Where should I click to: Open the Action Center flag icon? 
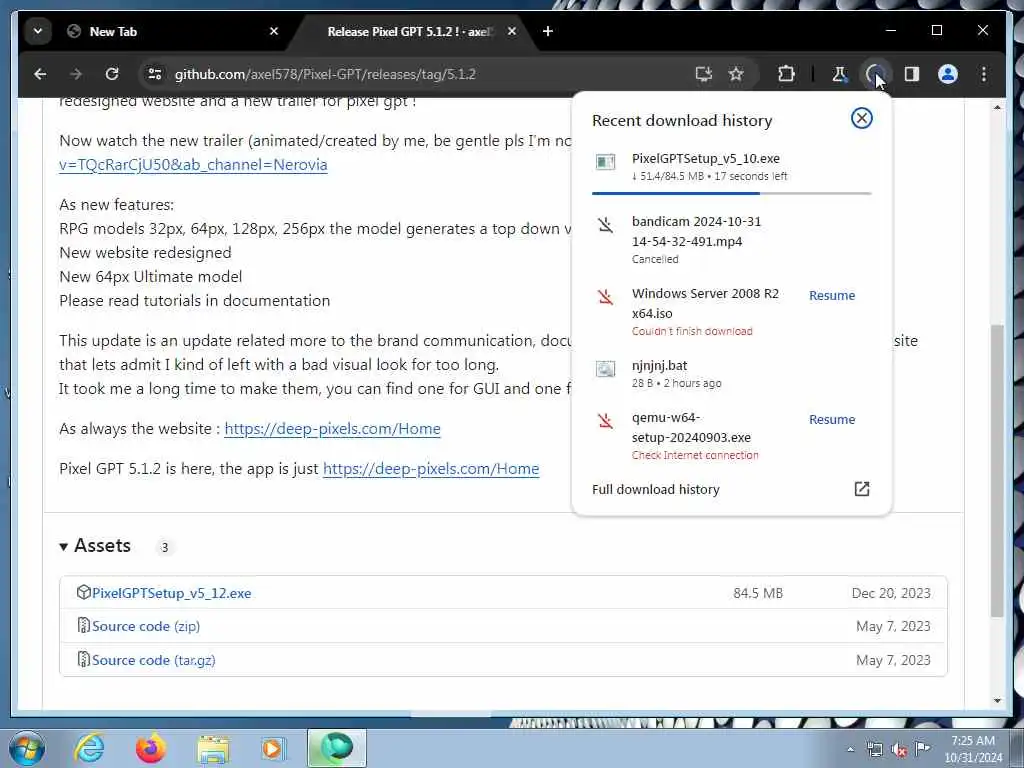tap(922, 749)
